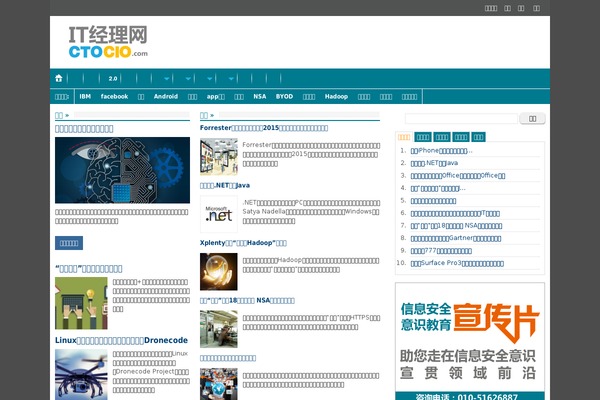600x400 pixels.
Task: Expand the first dropdown arrow in navigation bar
Action: coord(167,78)
